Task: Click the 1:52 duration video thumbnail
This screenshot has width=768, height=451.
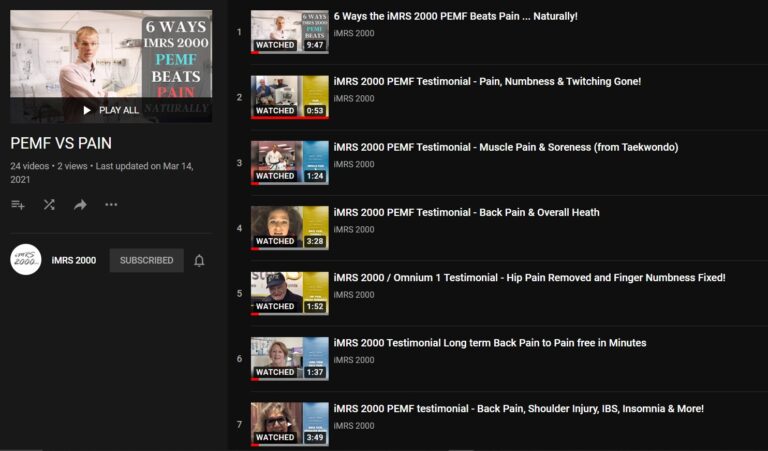Action: [289, 293]
